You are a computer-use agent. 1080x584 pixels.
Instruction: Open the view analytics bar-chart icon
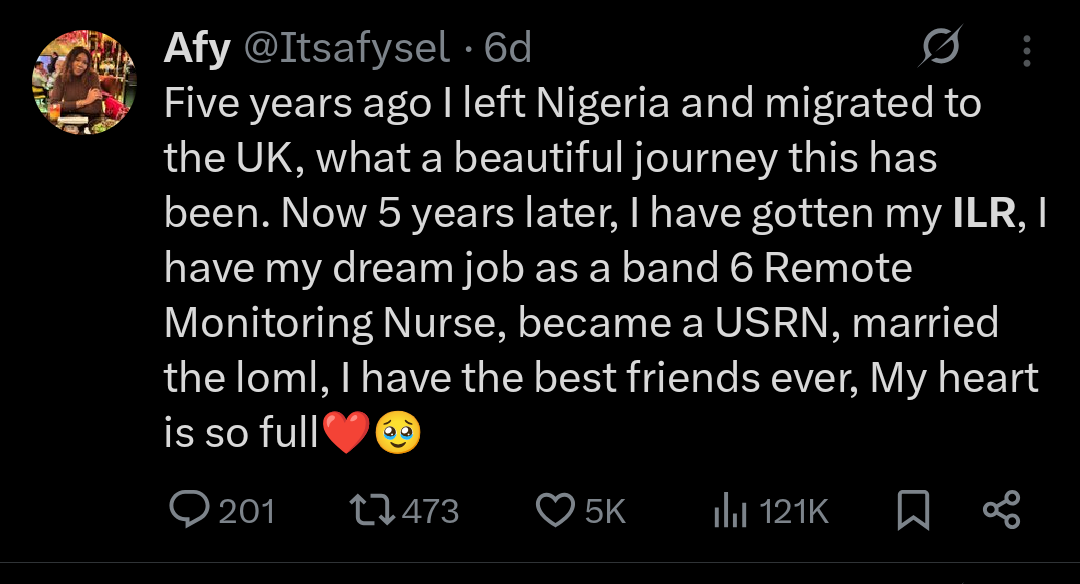(x=730, y=512)
